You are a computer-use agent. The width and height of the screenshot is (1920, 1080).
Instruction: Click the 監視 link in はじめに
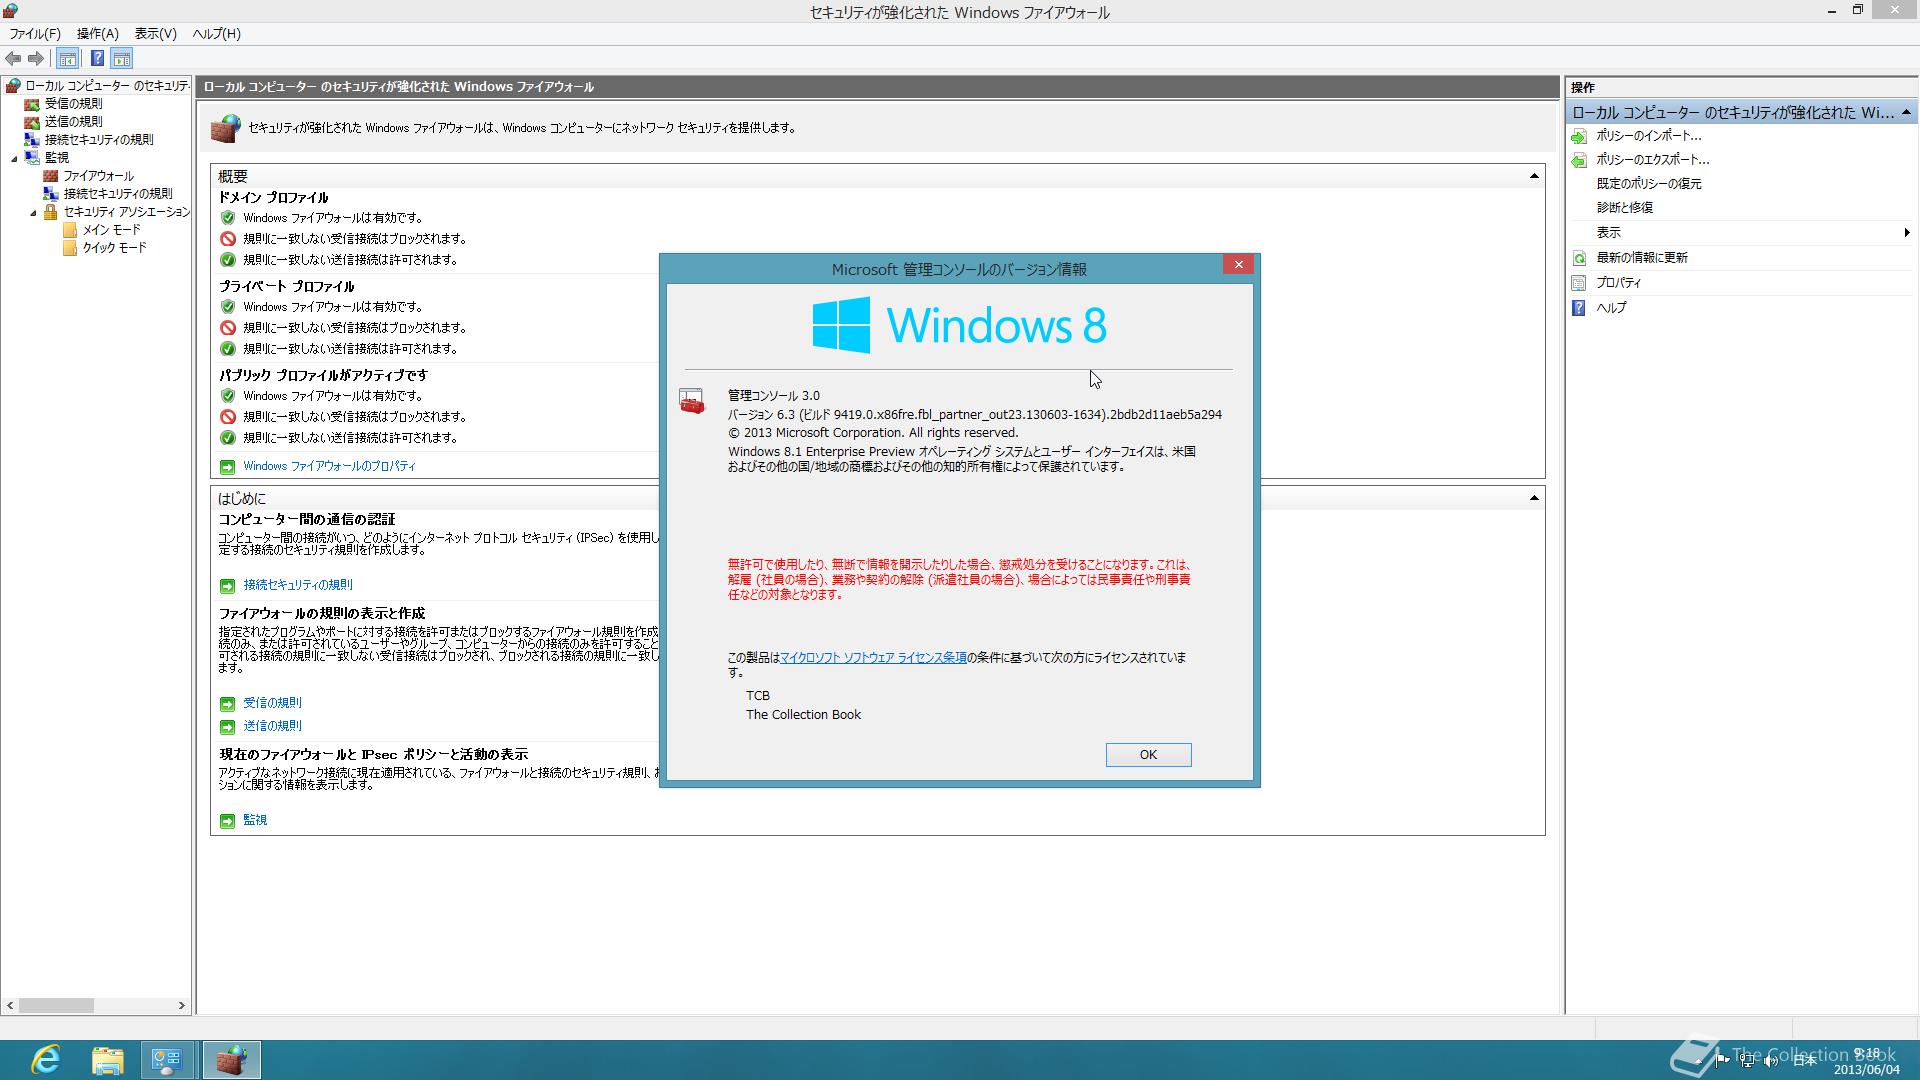coord(255,820)
